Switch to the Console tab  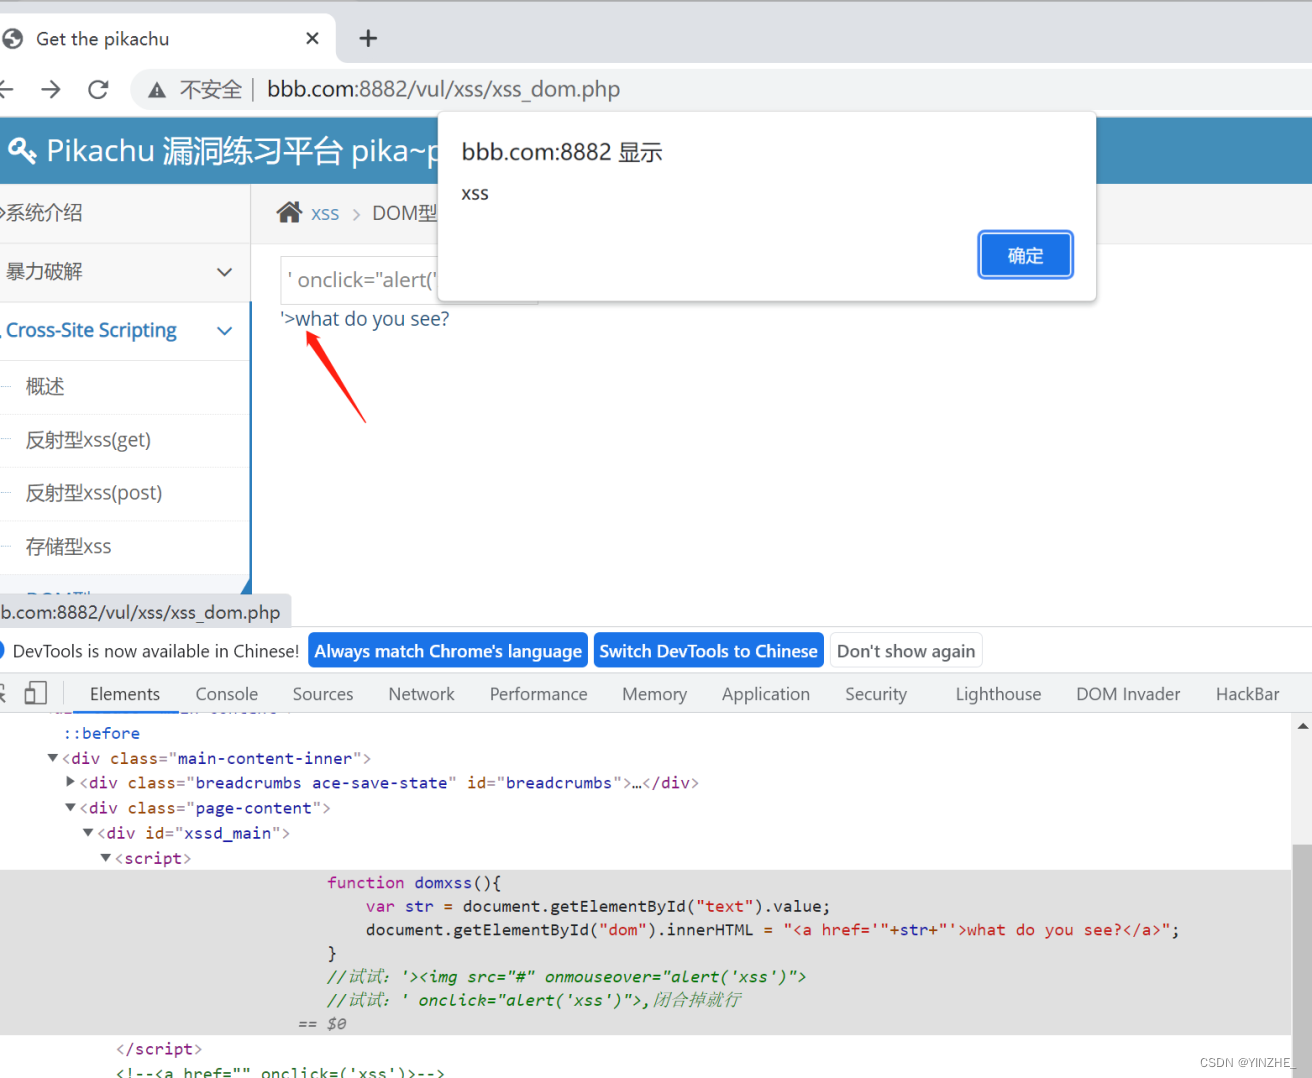pos(227,694)
